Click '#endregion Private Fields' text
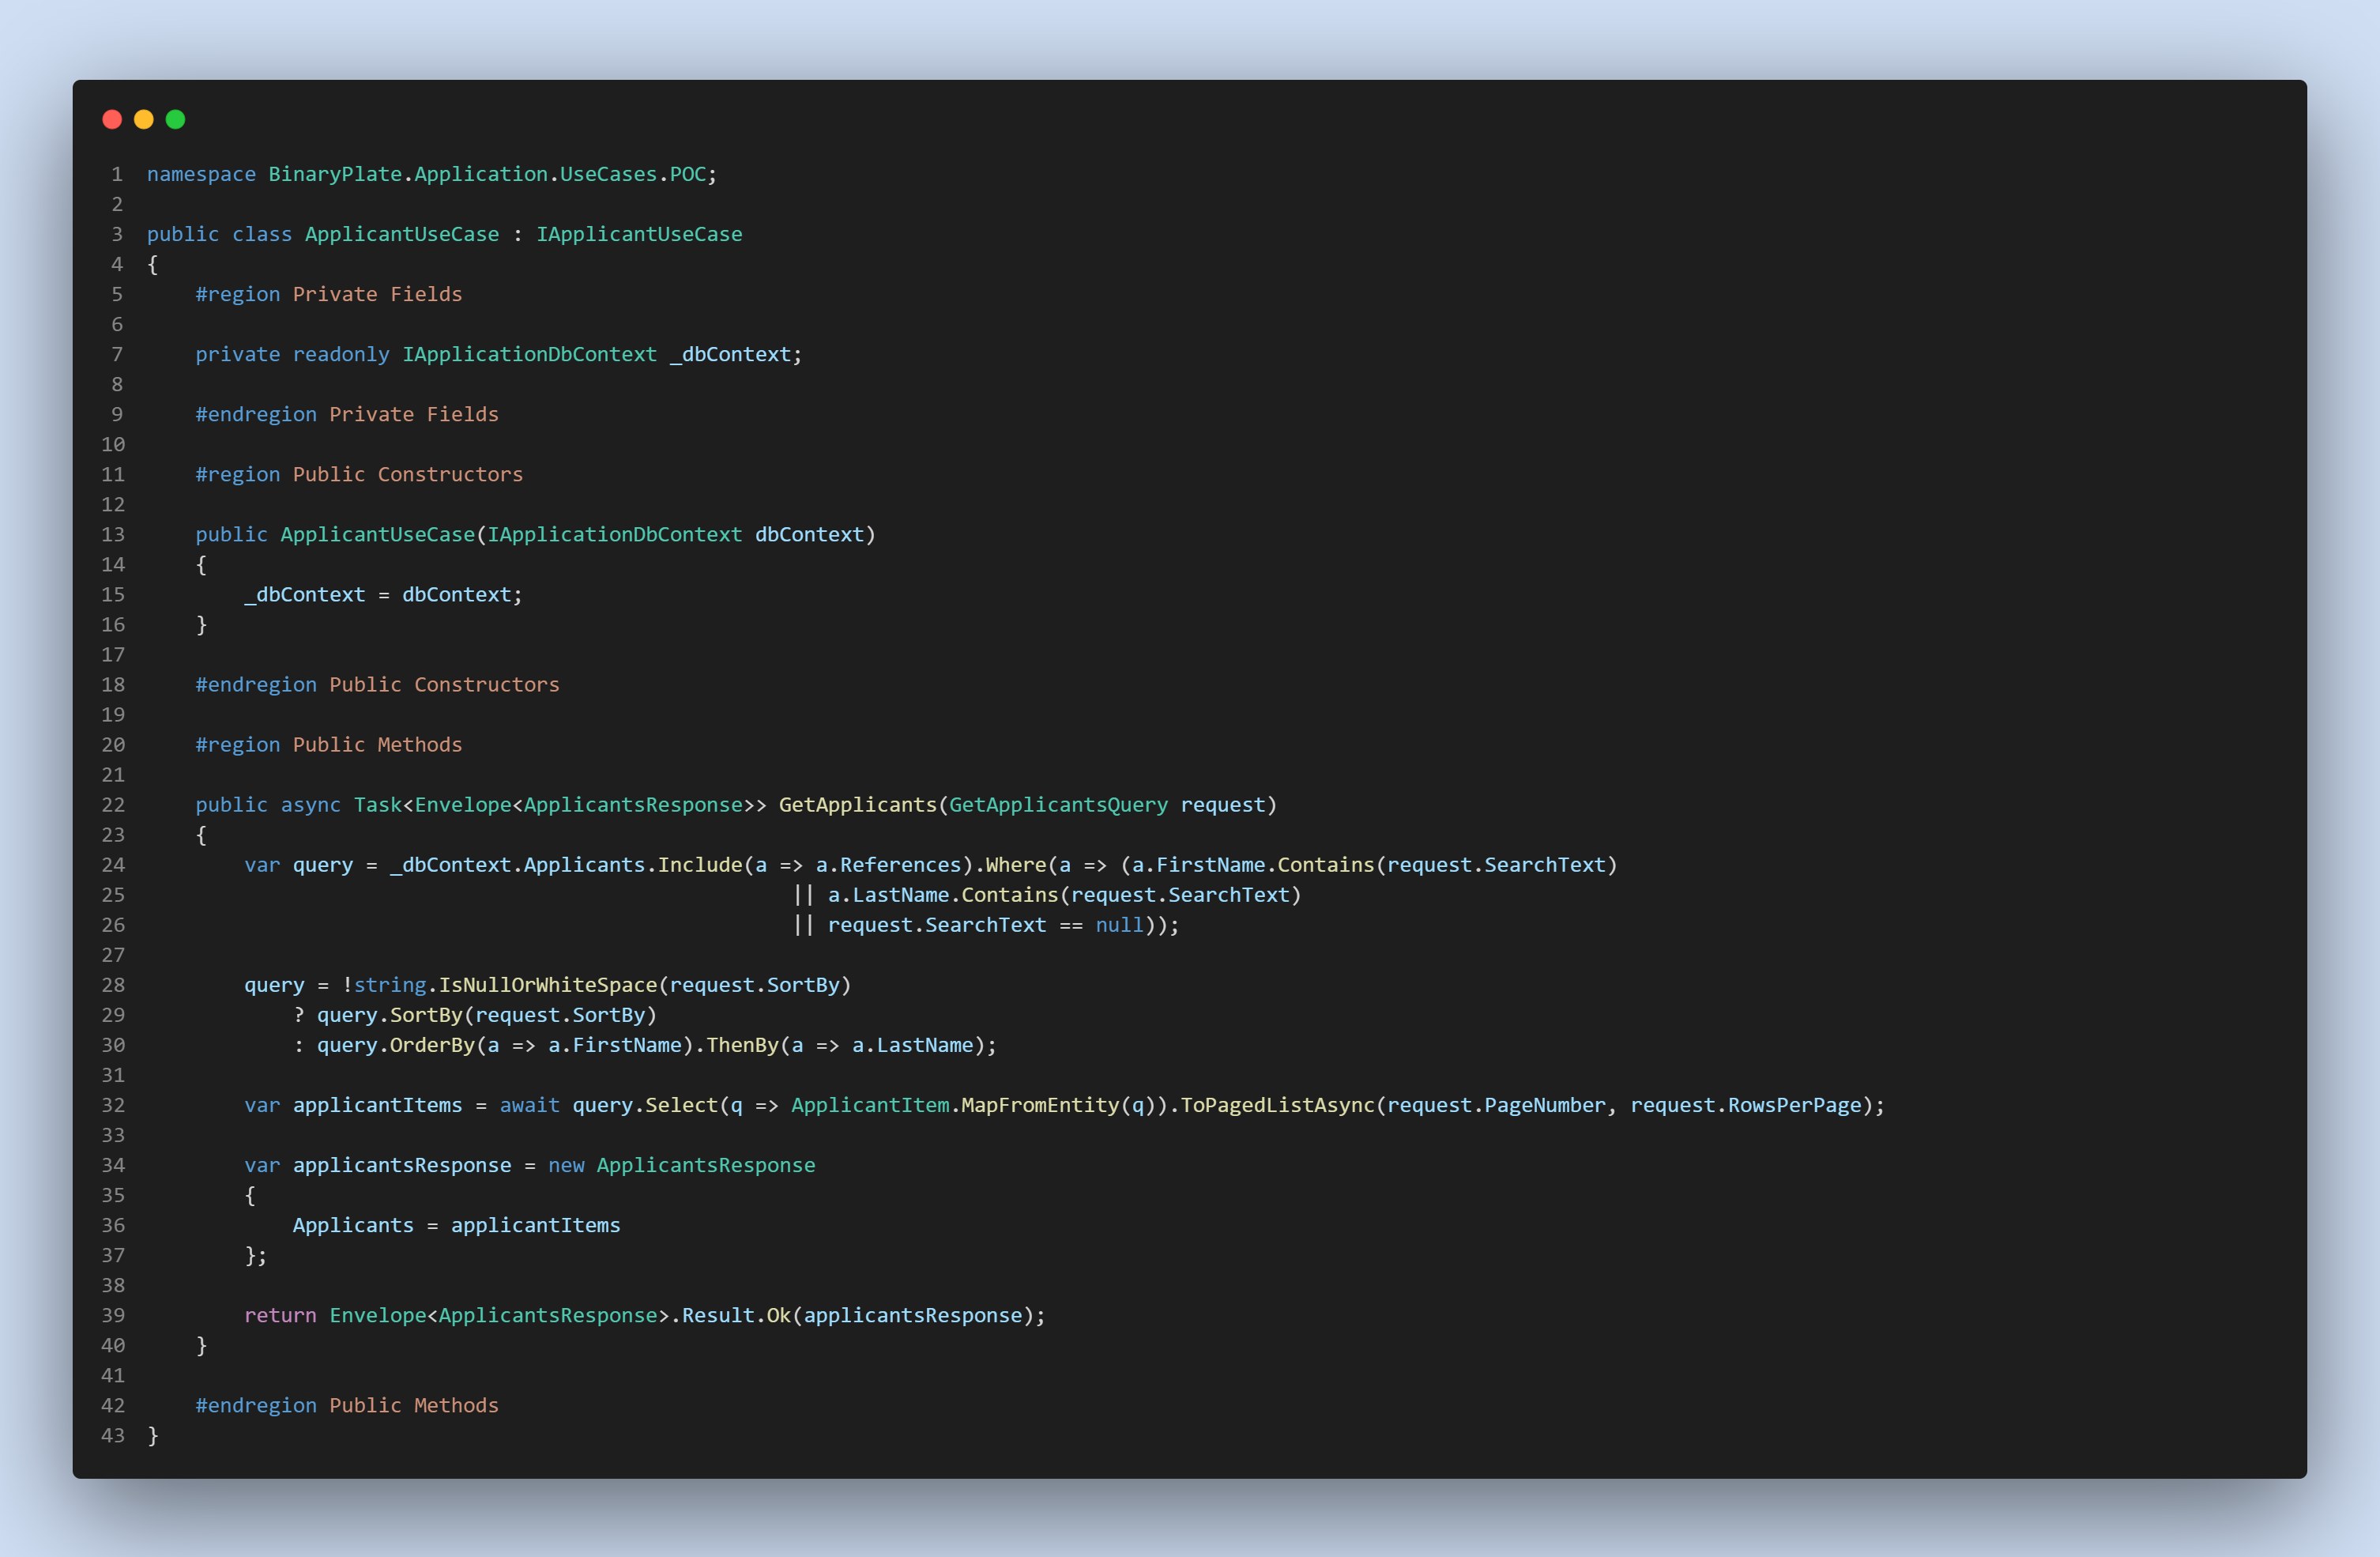This screenshot has width=2380, height=1557. [x=347, y=414]
